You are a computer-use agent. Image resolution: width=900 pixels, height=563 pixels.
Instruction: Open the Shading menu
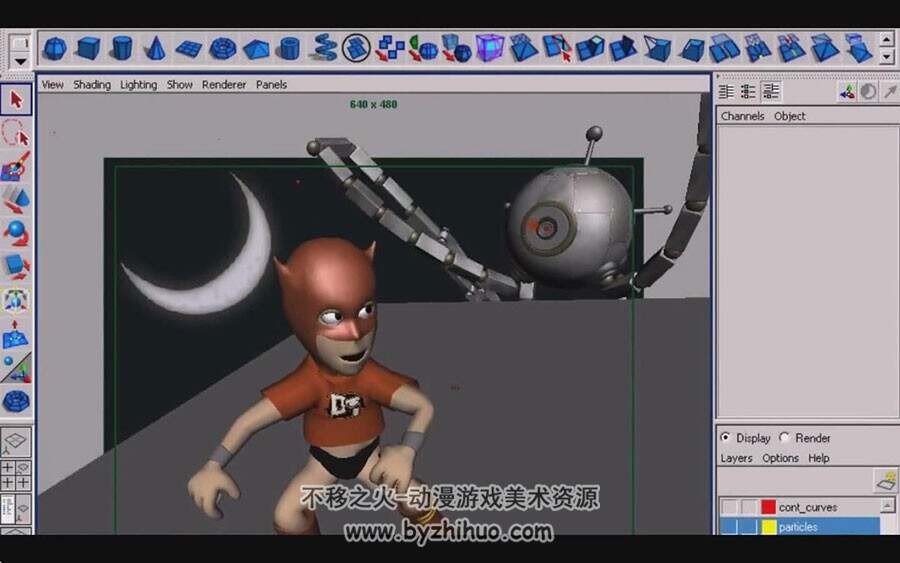click(92, 84)
